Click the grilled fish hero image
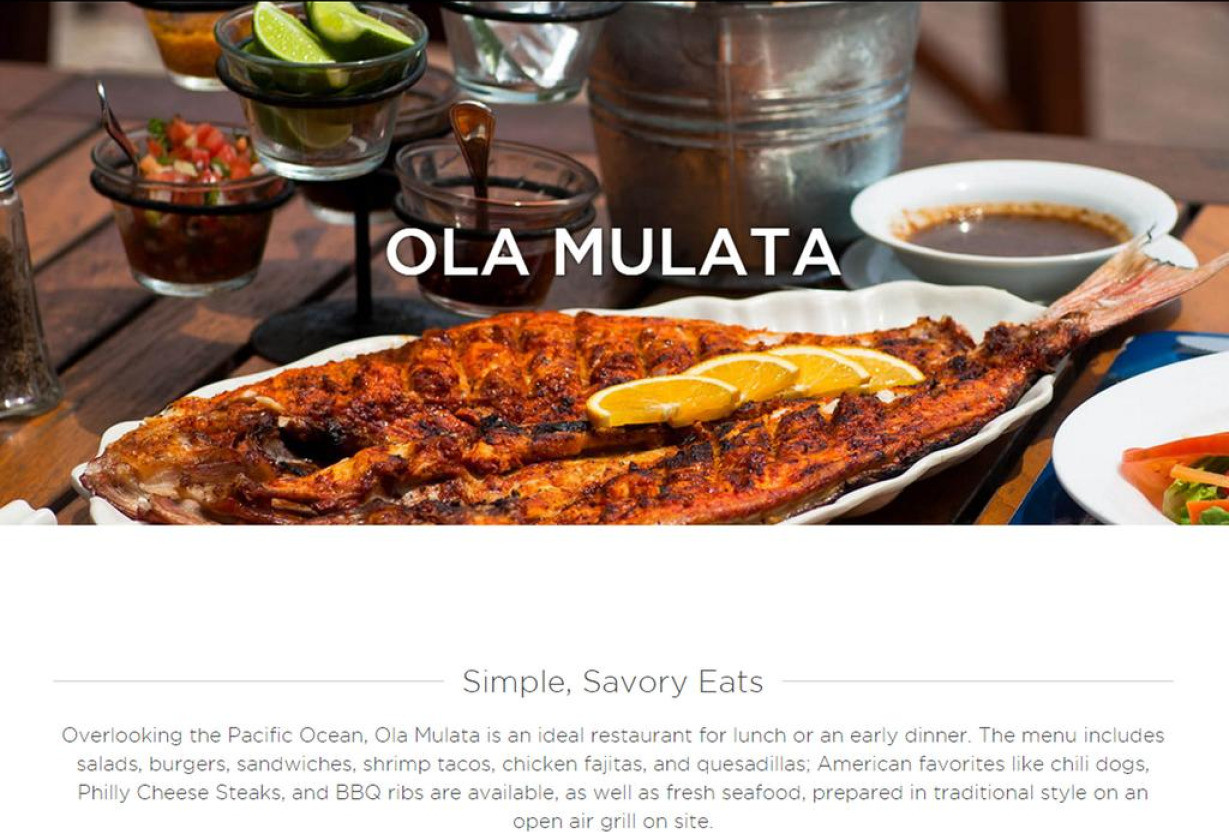The height and width of the screenshot is (832, 1229). [614, 262]
